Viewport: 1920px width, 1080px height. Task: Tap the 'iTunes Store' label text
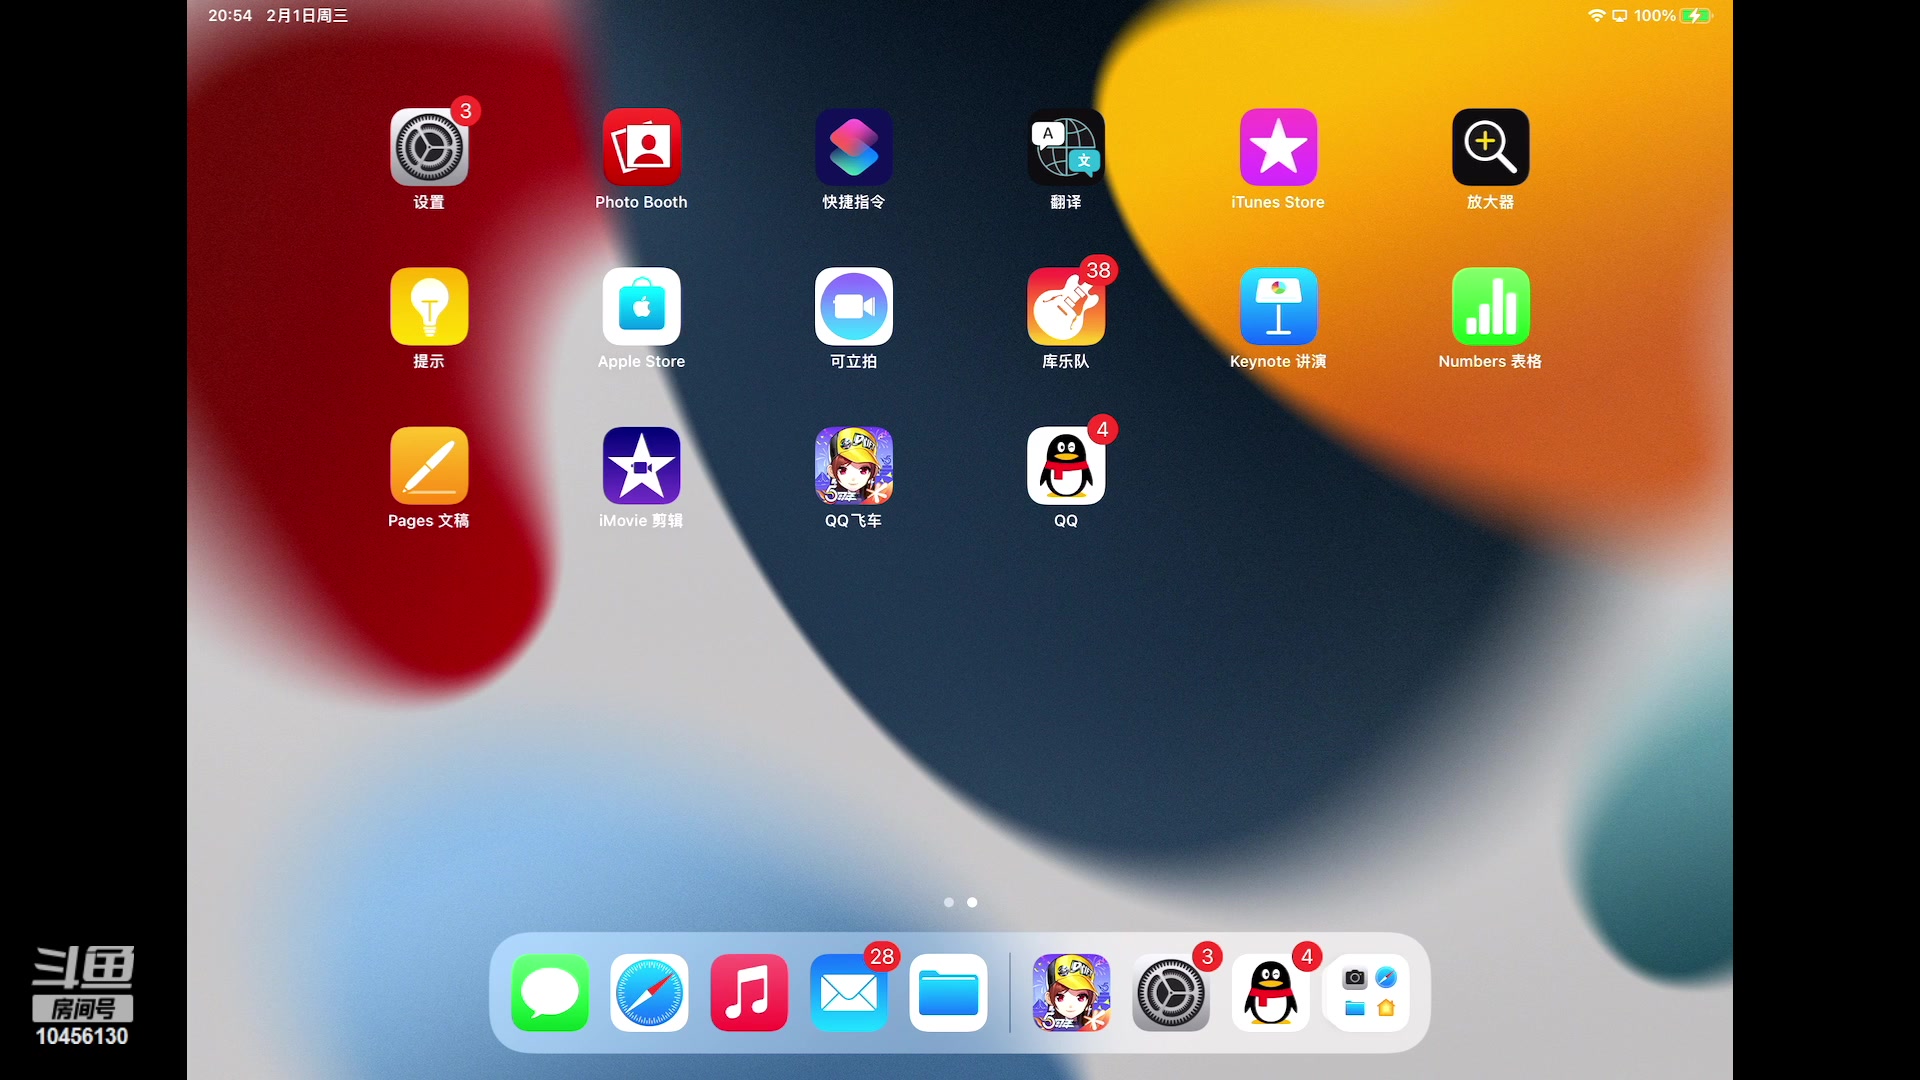point(1278,202)
